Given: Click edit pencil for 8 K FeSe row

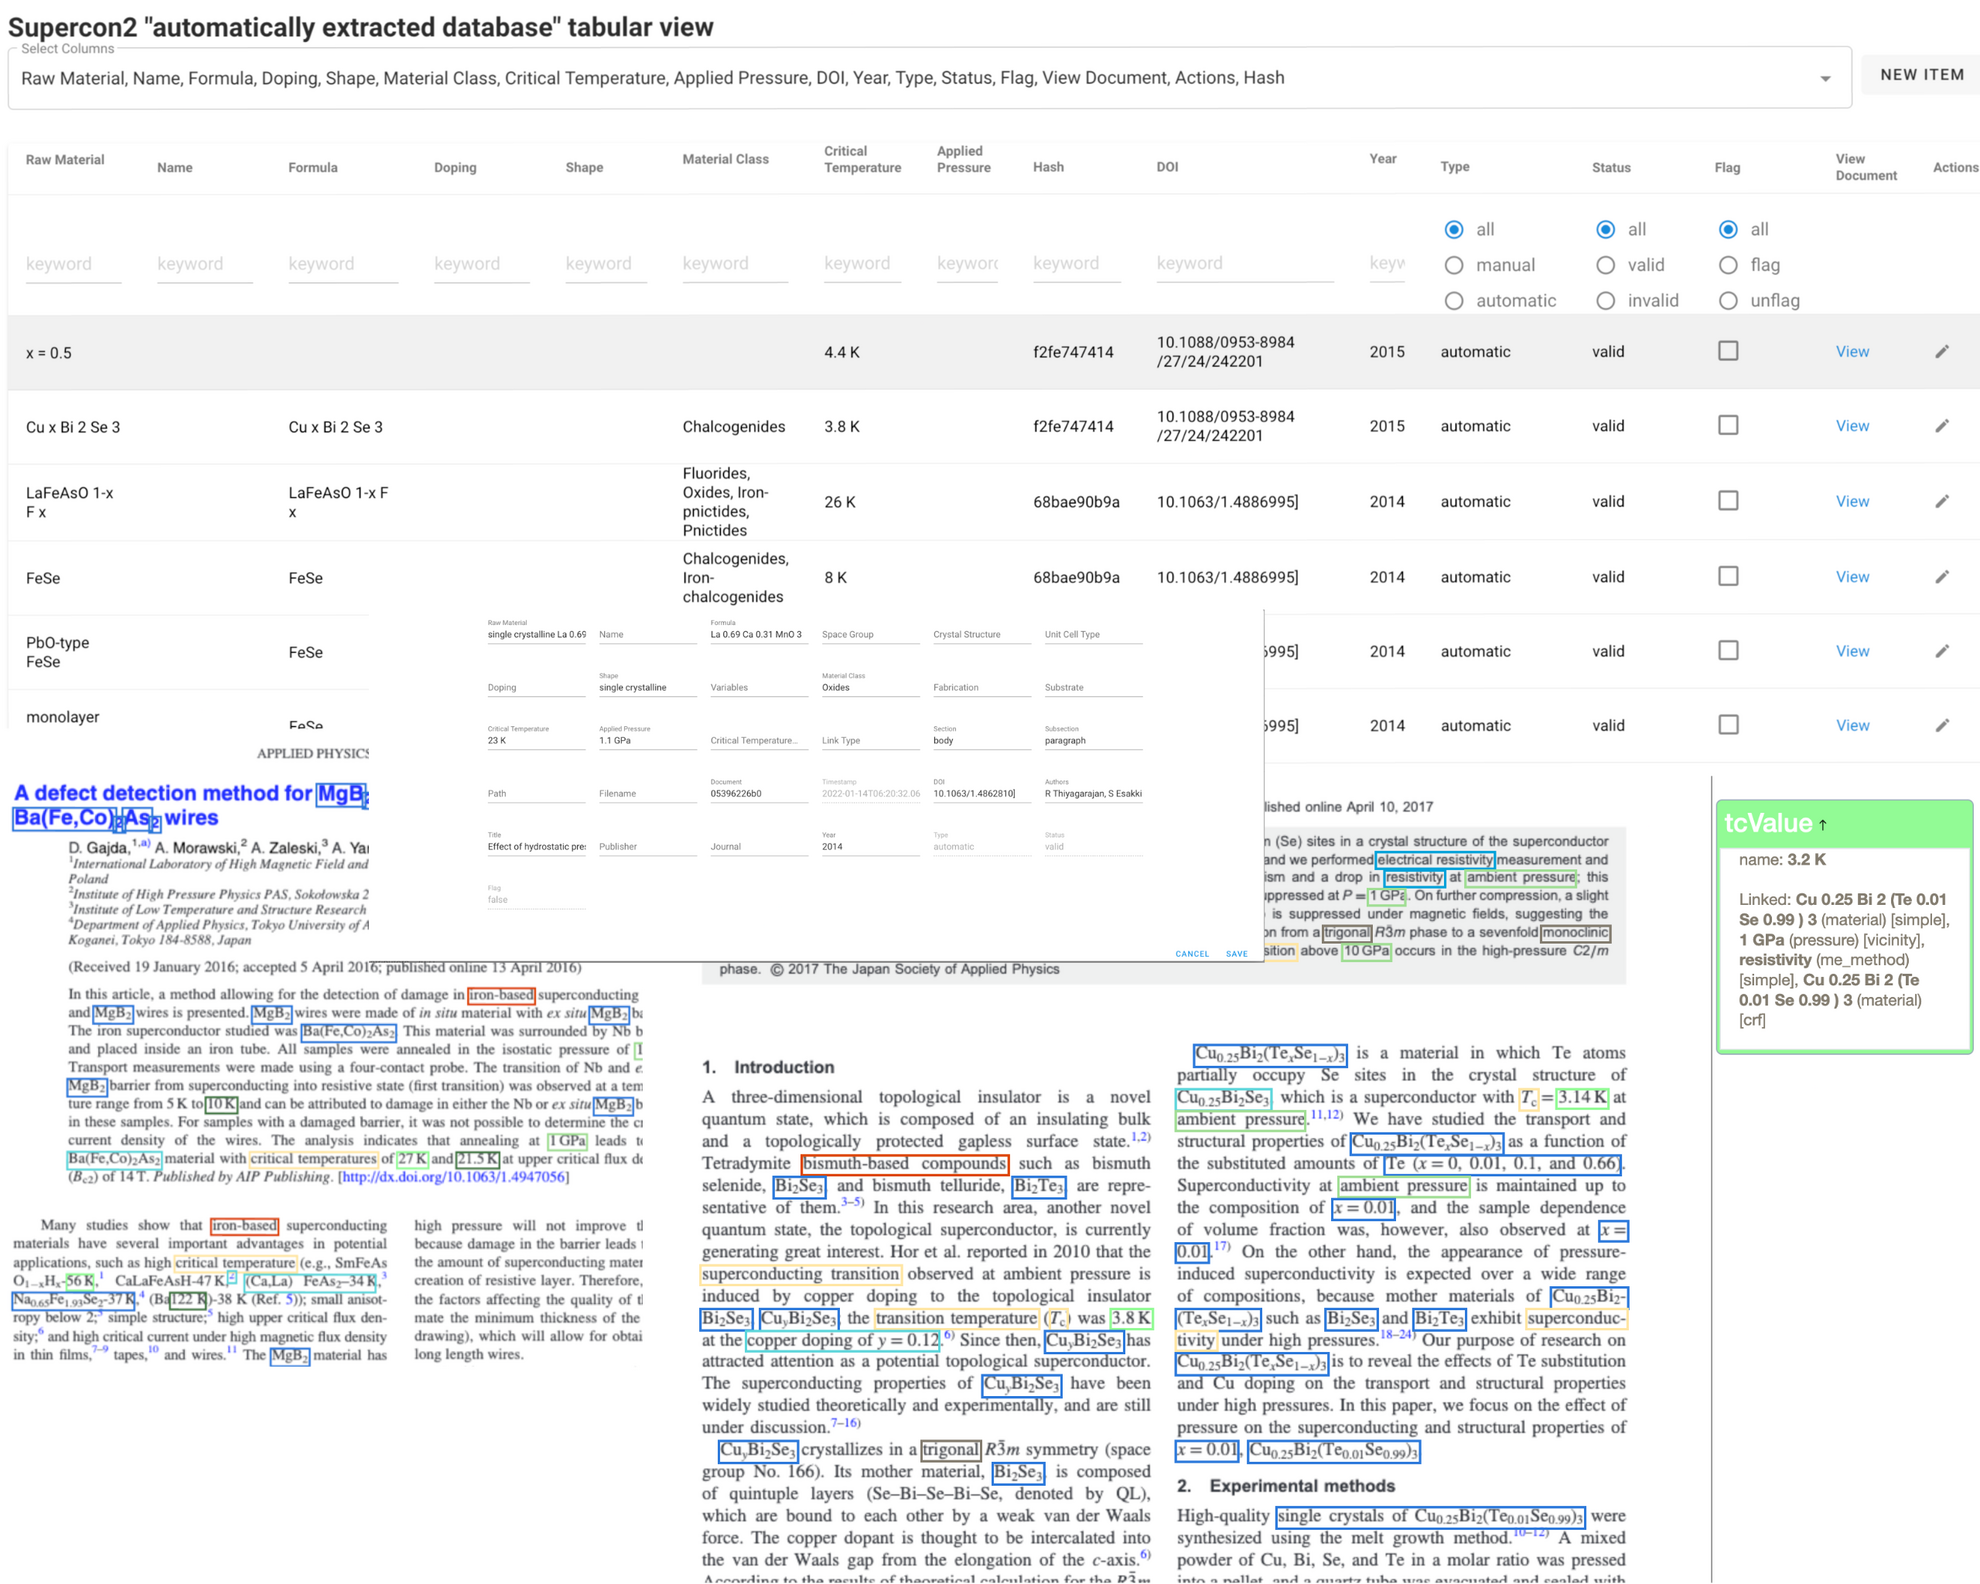Looking at the screenshot, I should (x=1941, y=577).
